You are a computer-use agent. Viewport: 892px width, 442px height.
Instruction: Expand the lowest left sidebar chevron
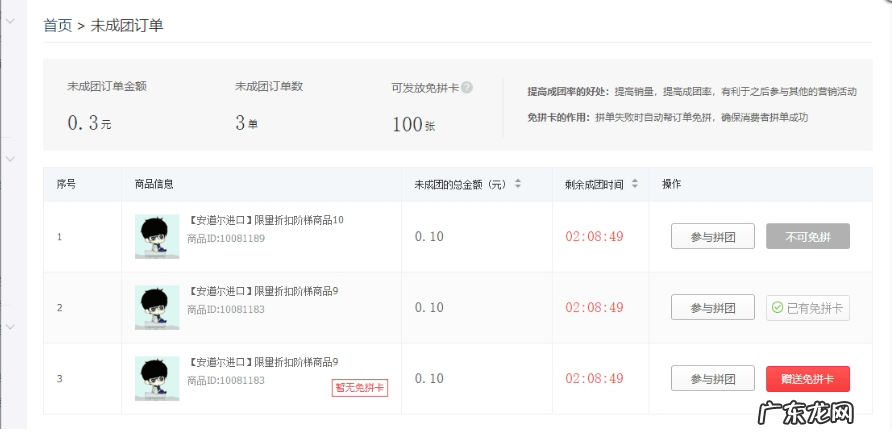click(10, 326)
